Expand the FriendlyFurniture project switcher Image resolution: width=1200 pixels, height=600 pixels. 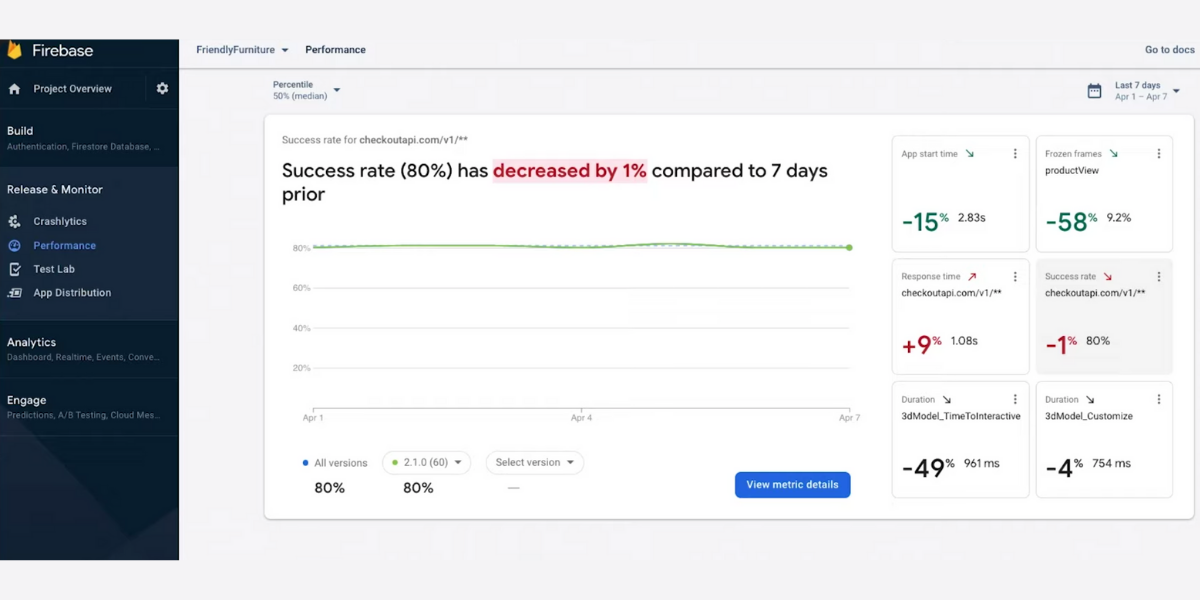click(x=240, y=49)
